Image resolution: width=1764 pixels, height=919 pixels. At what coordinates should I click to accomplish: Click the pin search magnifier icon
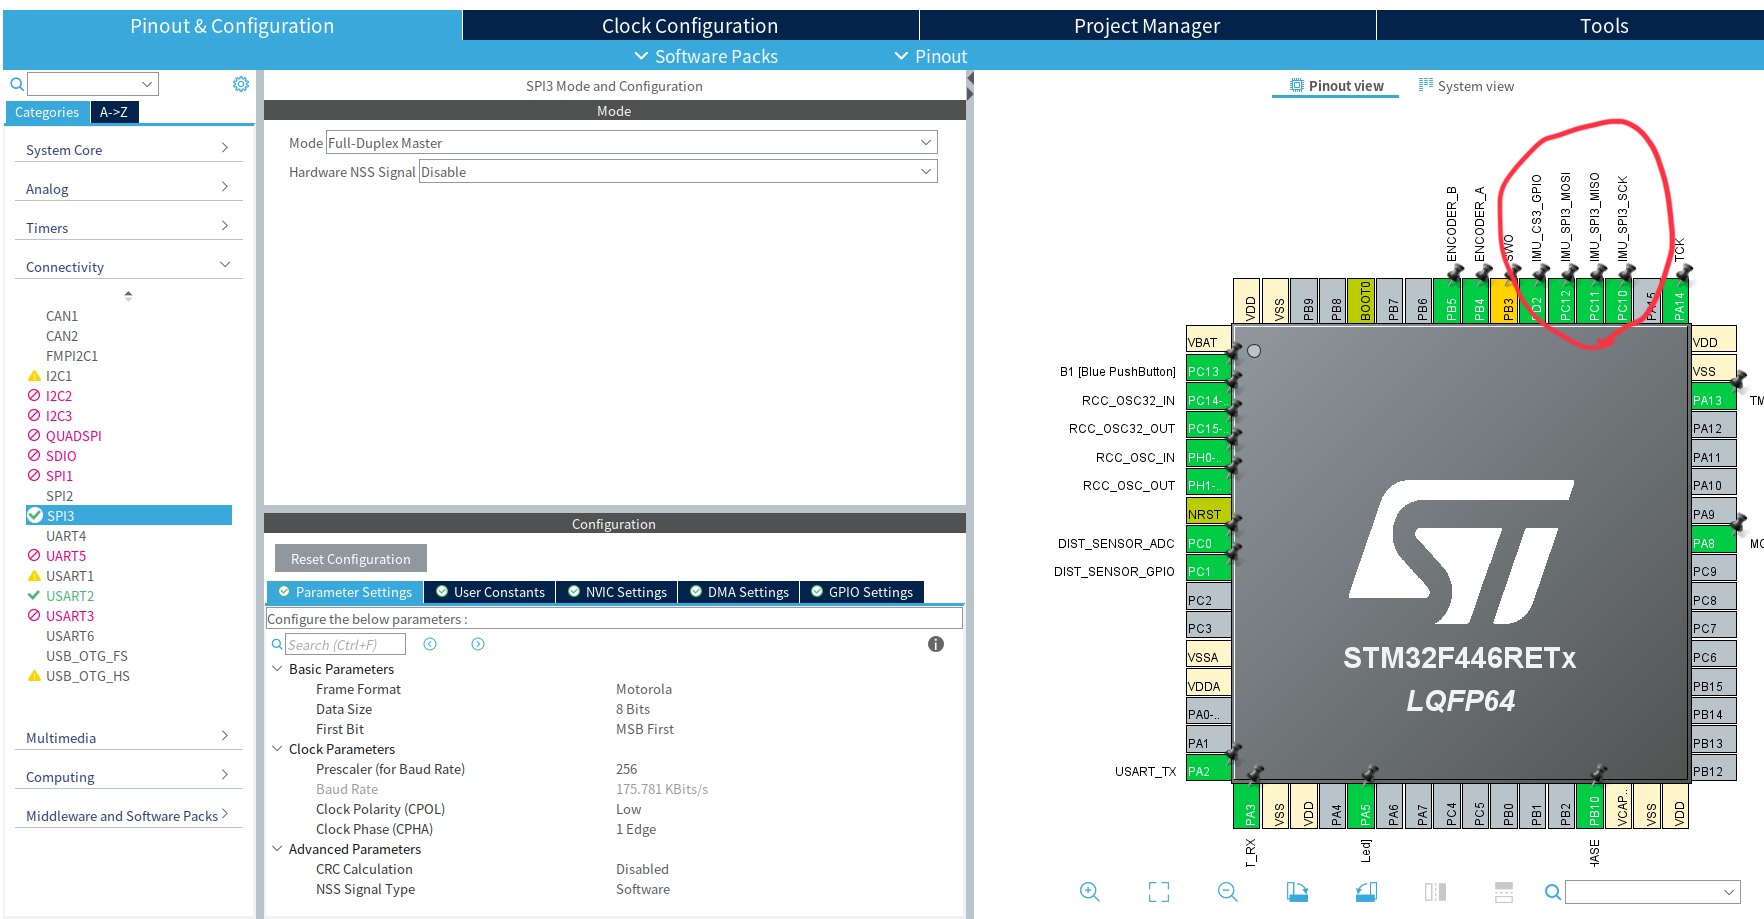click(x=1552, y=892)
